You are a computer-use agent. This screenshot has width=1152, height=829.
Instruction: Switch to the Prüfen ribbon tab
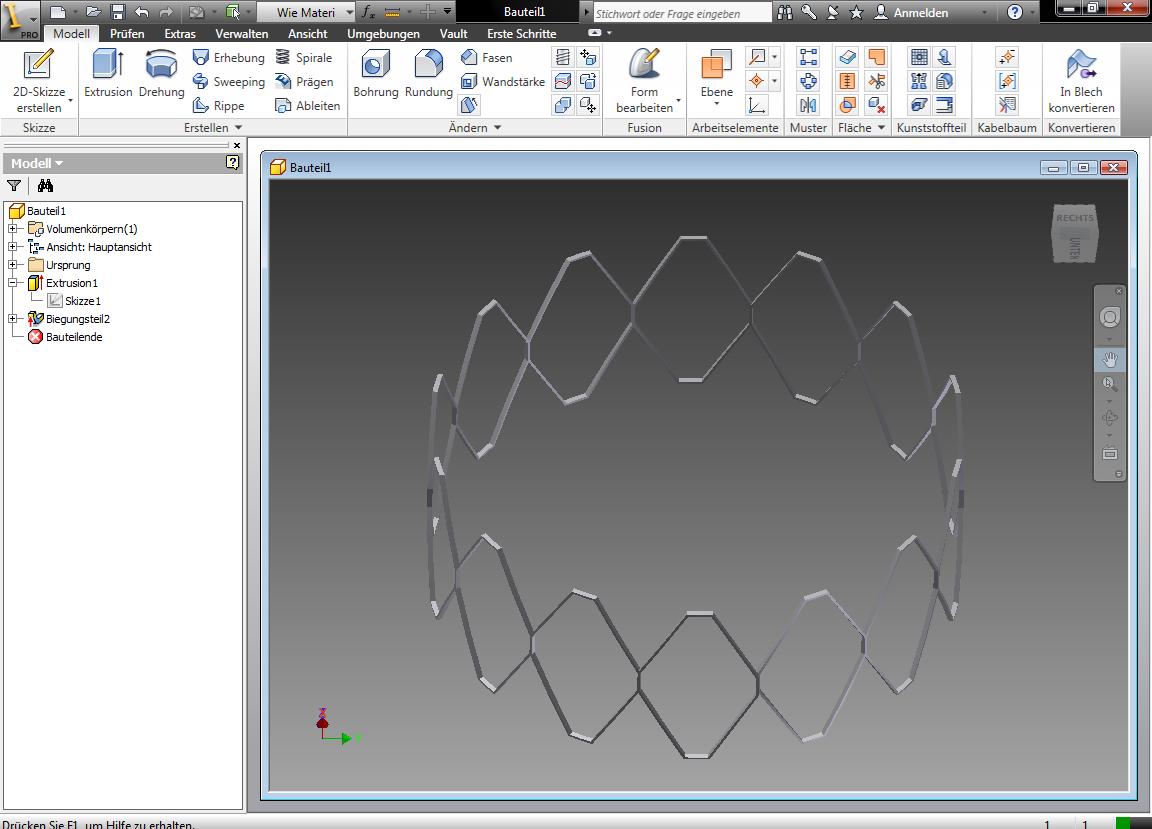[127, 33]
